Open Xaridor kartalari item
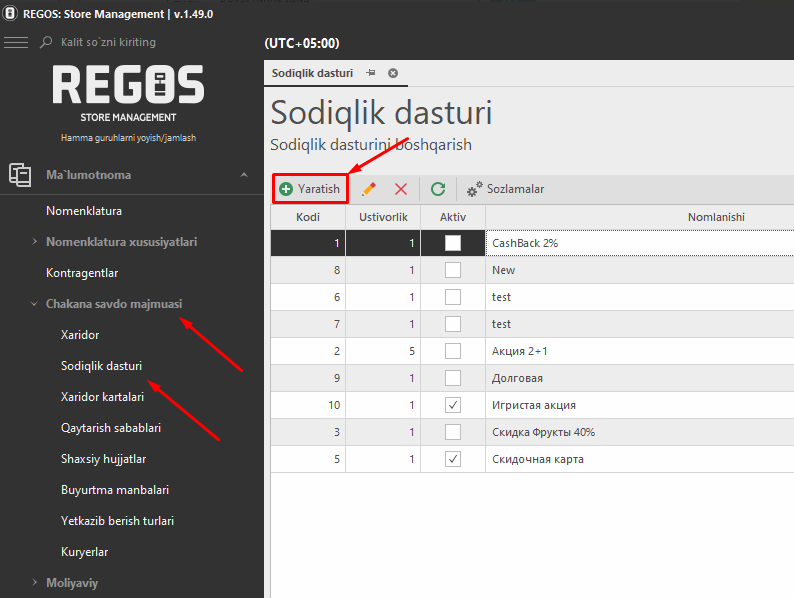Screen dimensions: 794x598 point(102,397)
